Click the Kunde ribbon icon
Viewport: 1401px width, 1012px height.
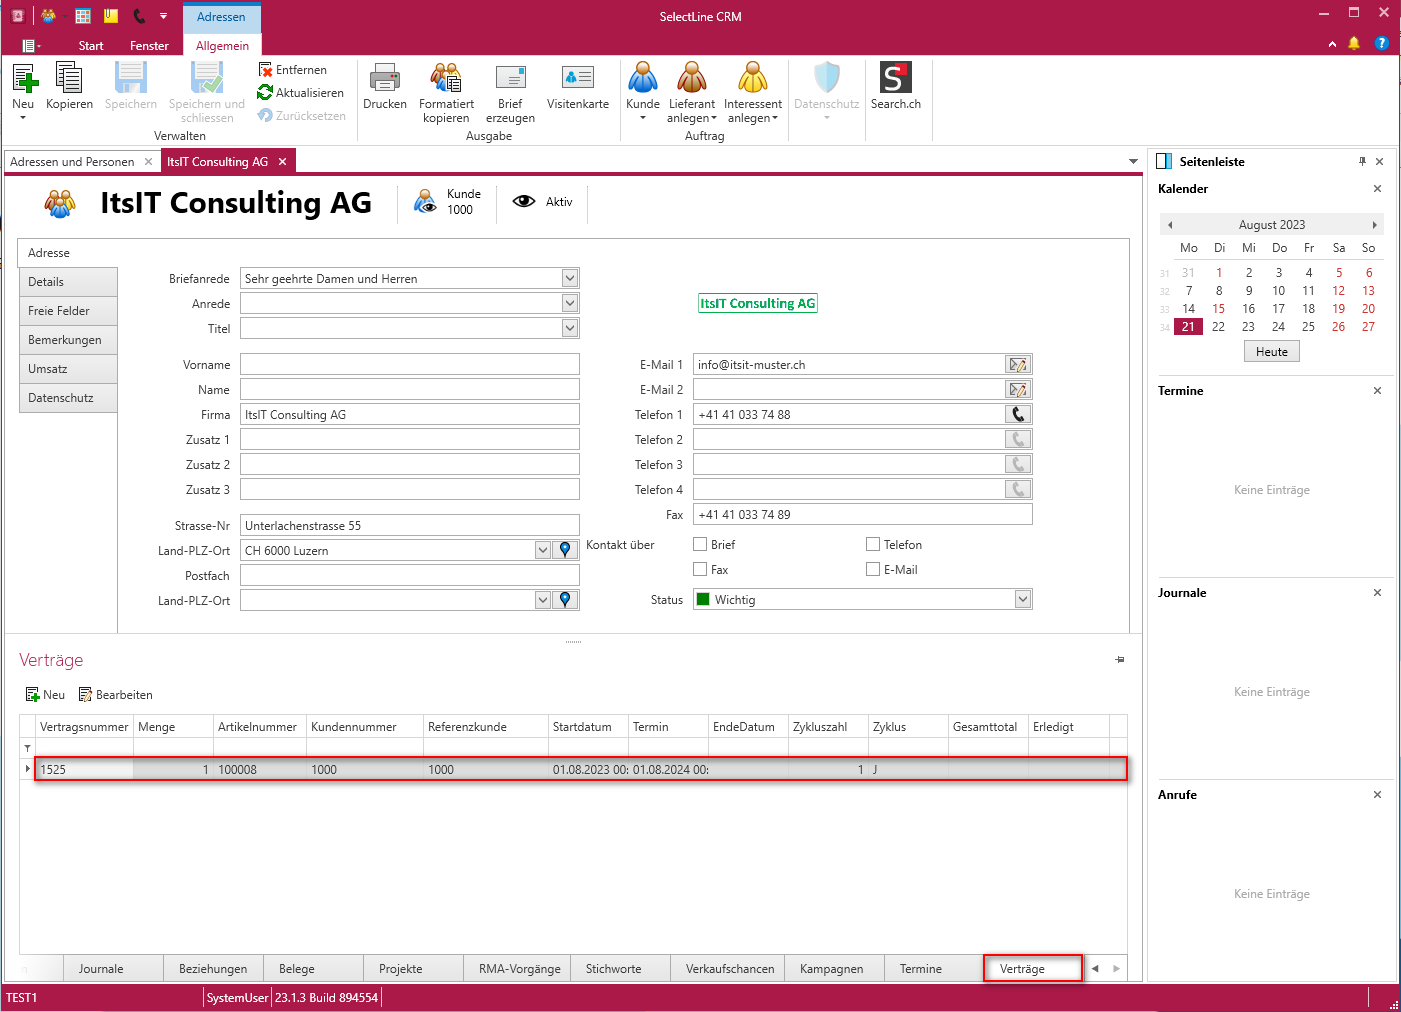643,78
